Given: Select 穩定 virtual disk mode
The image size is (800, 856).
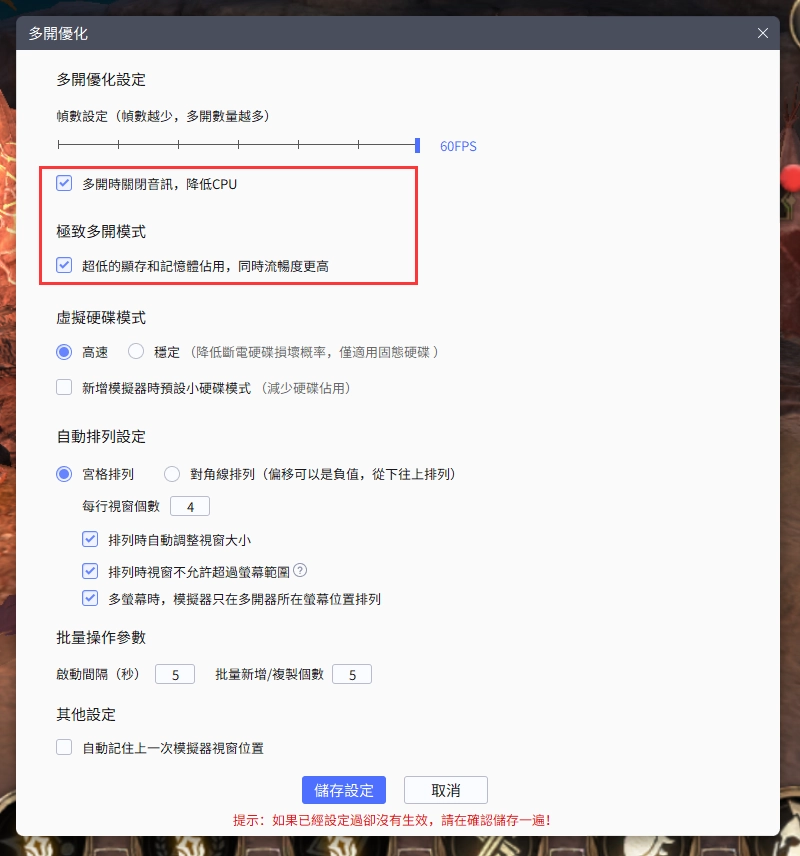Looking at the screenshot, I should tap(136, 352).
